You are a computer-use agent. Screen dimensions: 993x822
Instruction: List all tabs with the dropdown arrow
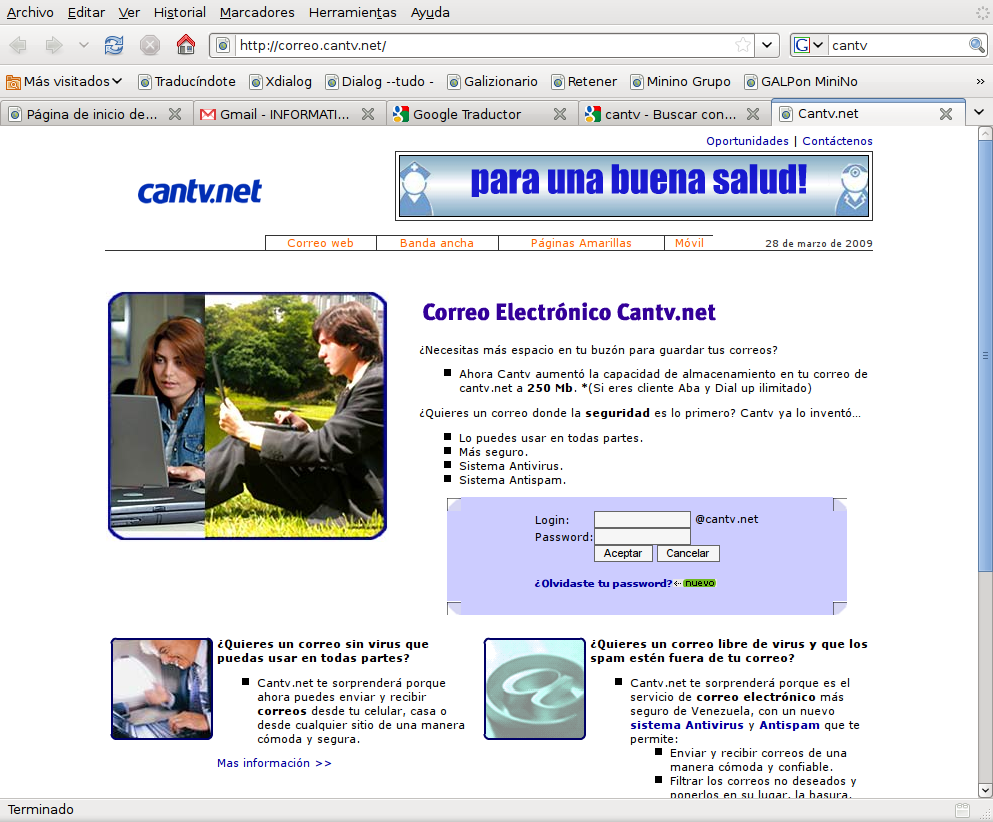click(979, 113)
